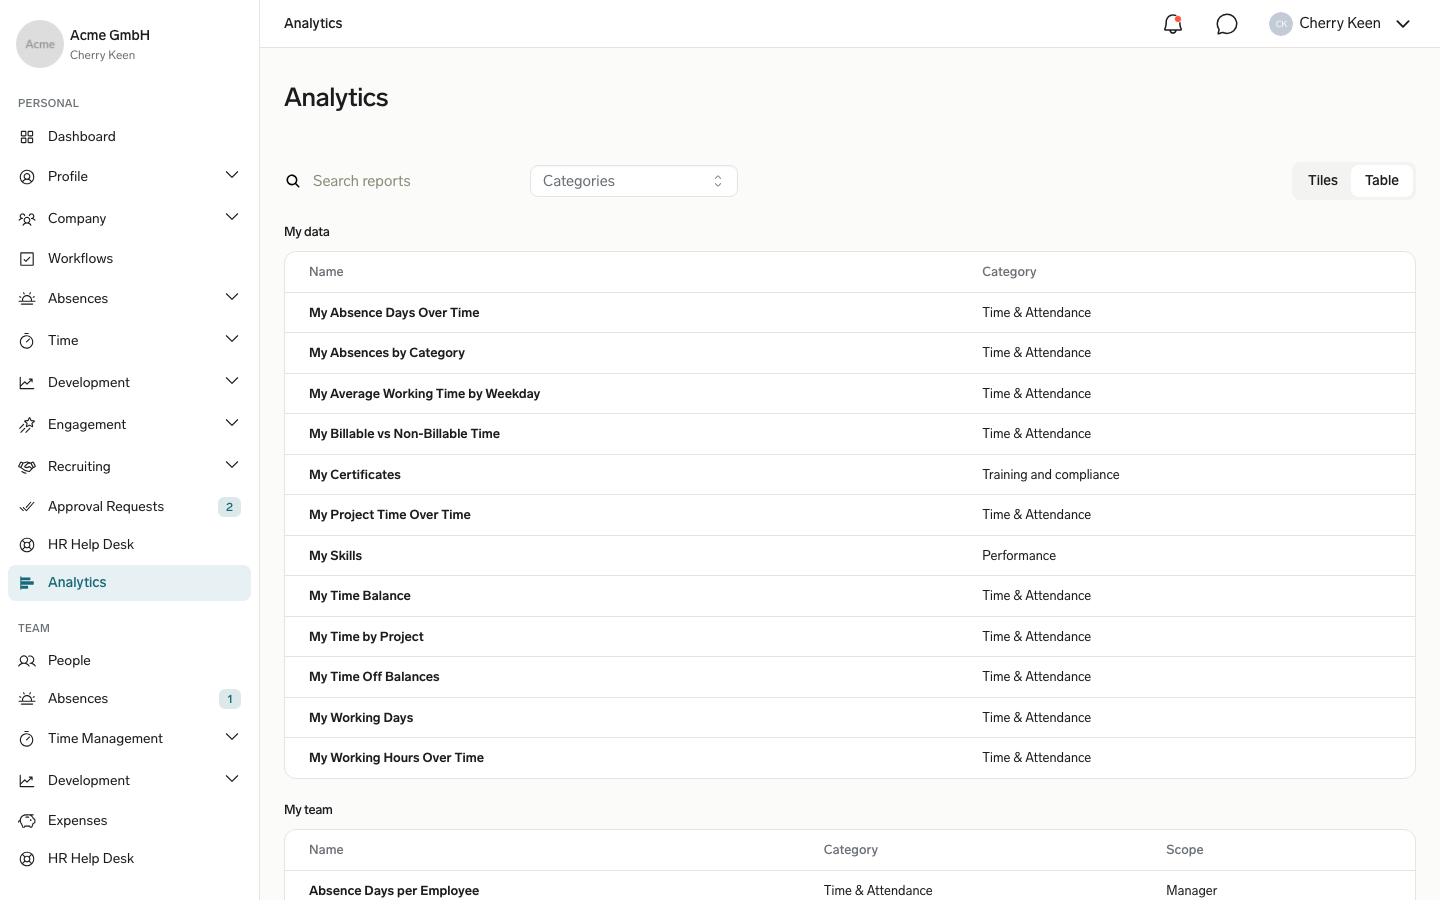Click the personal HR Help Desk lifebuoy icon

[27, 545]
